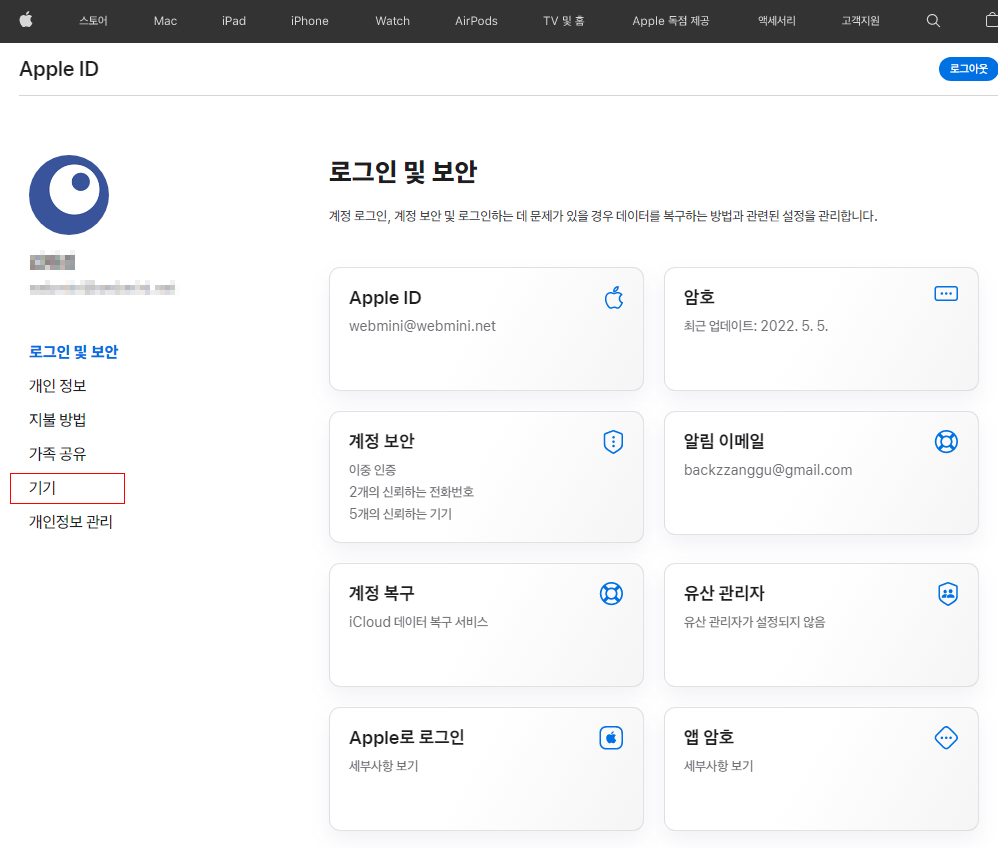Screen dimensions: 998x848
Task: Click the webmini@webmini.net email text
Action: tap(422, 326)
